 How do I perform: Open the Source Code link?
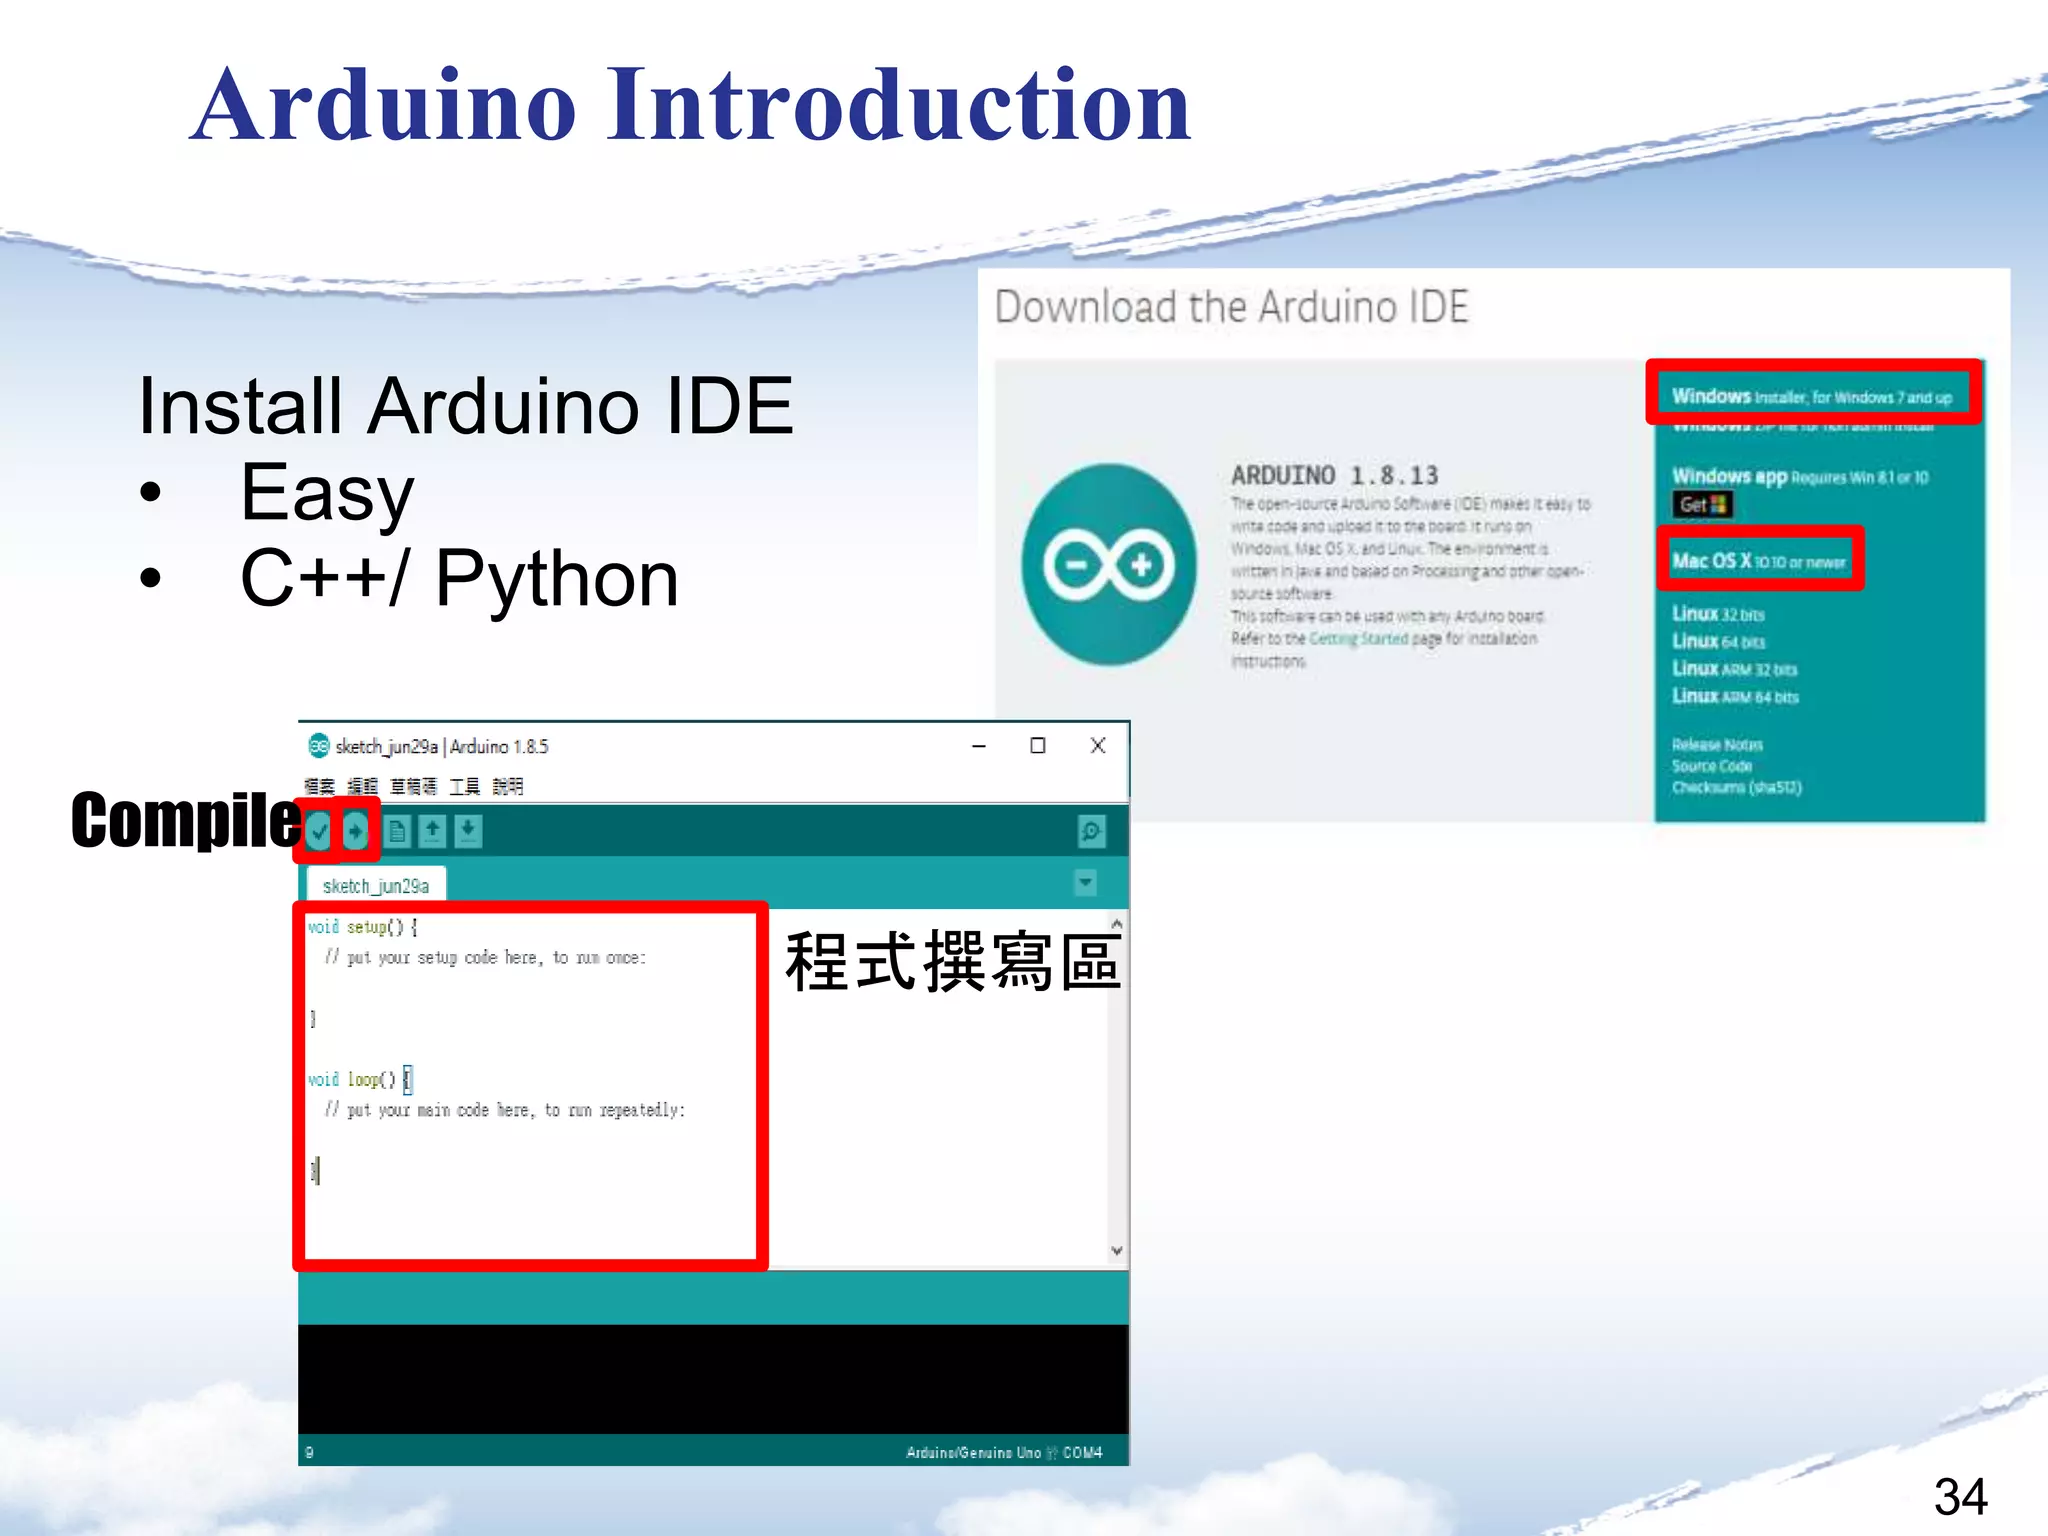[1712, 766]
